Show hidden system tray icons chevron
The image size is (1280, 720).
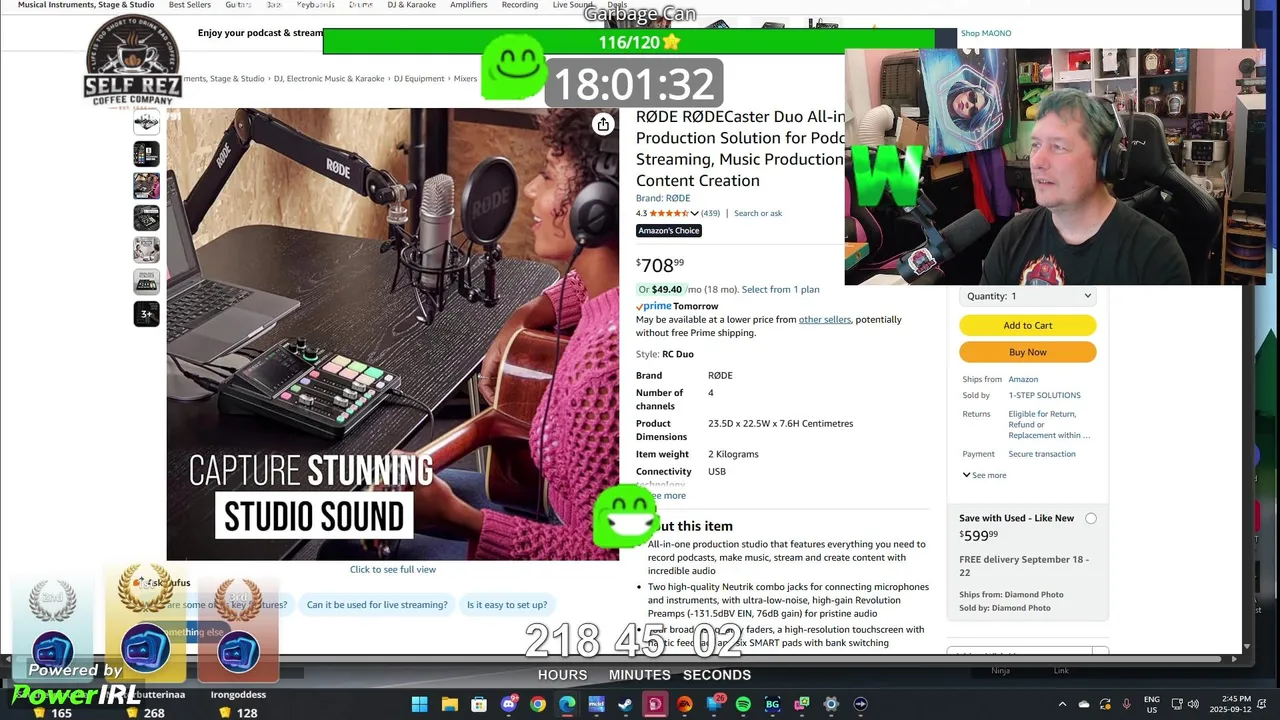click(1062, 704)
